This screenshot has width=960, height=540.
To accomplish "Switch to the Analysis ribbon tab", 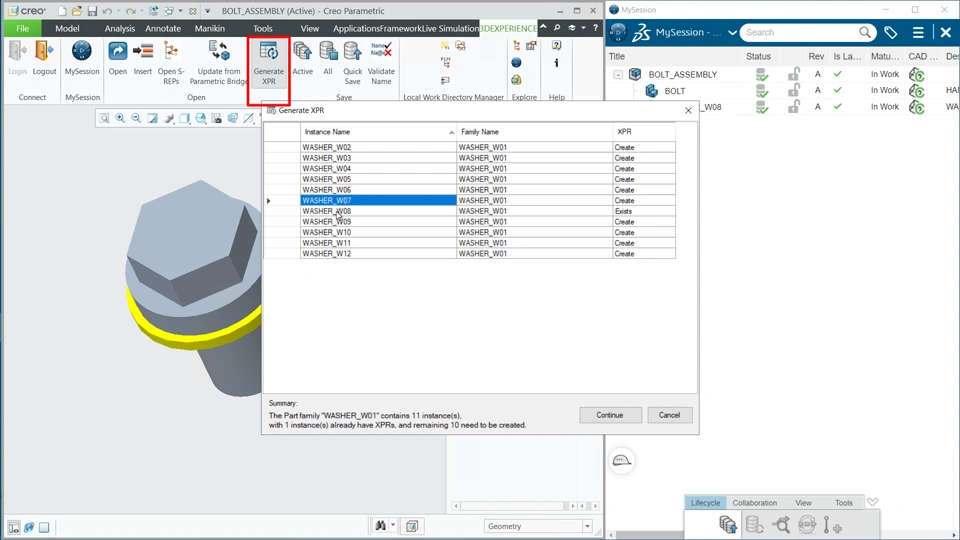I will pyautogui.click(x=119, y=28).
